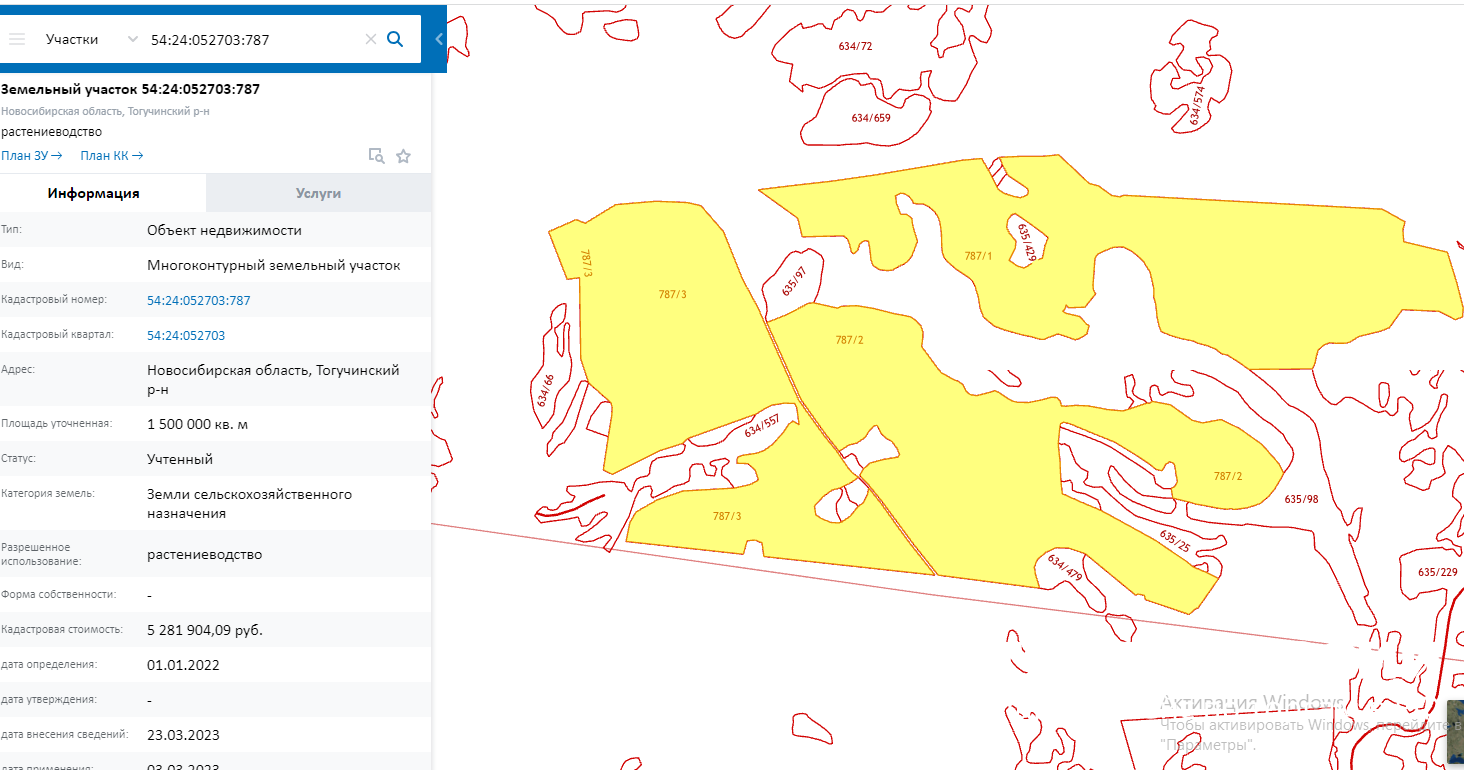This screenshot has height=770, width=1464.
Task: Open the План ЗУ link
Action: click(32, 155)
